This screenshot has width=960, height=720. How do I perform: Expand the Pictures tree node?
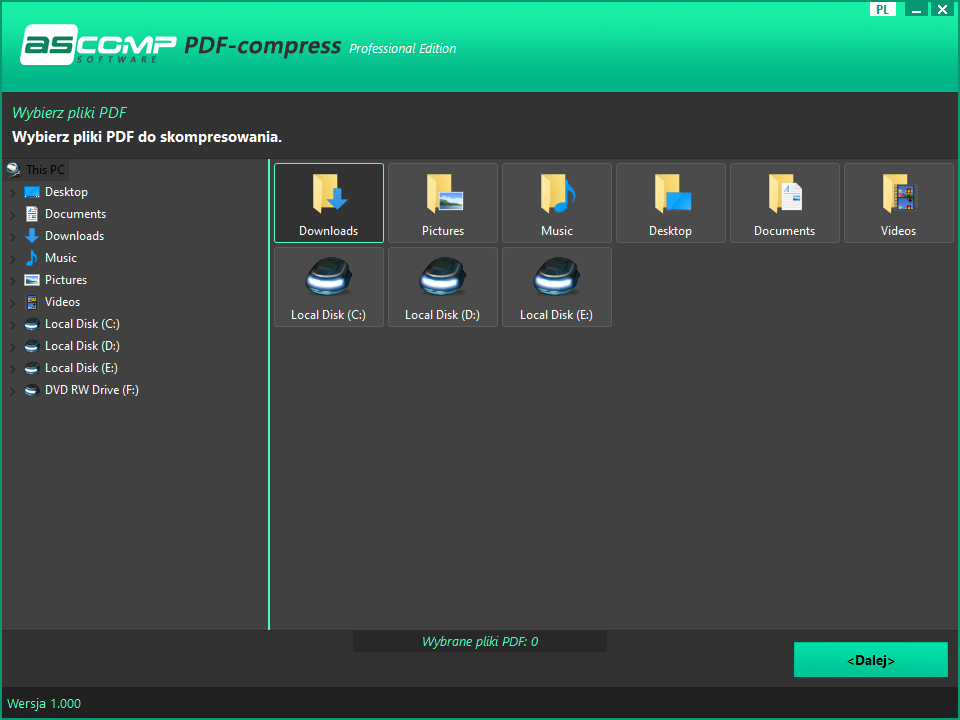coord(12,281)
